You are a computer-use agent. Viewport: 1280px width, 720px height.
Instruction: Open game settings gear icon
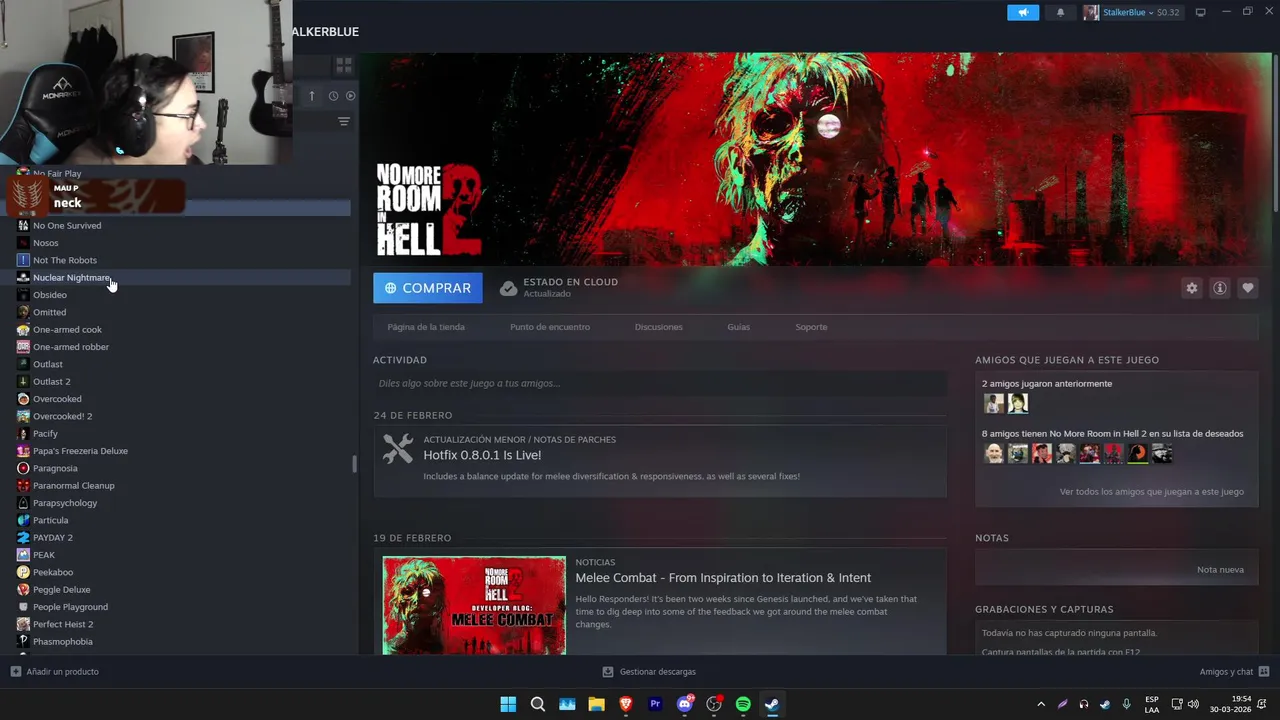tap(1191, 288)
